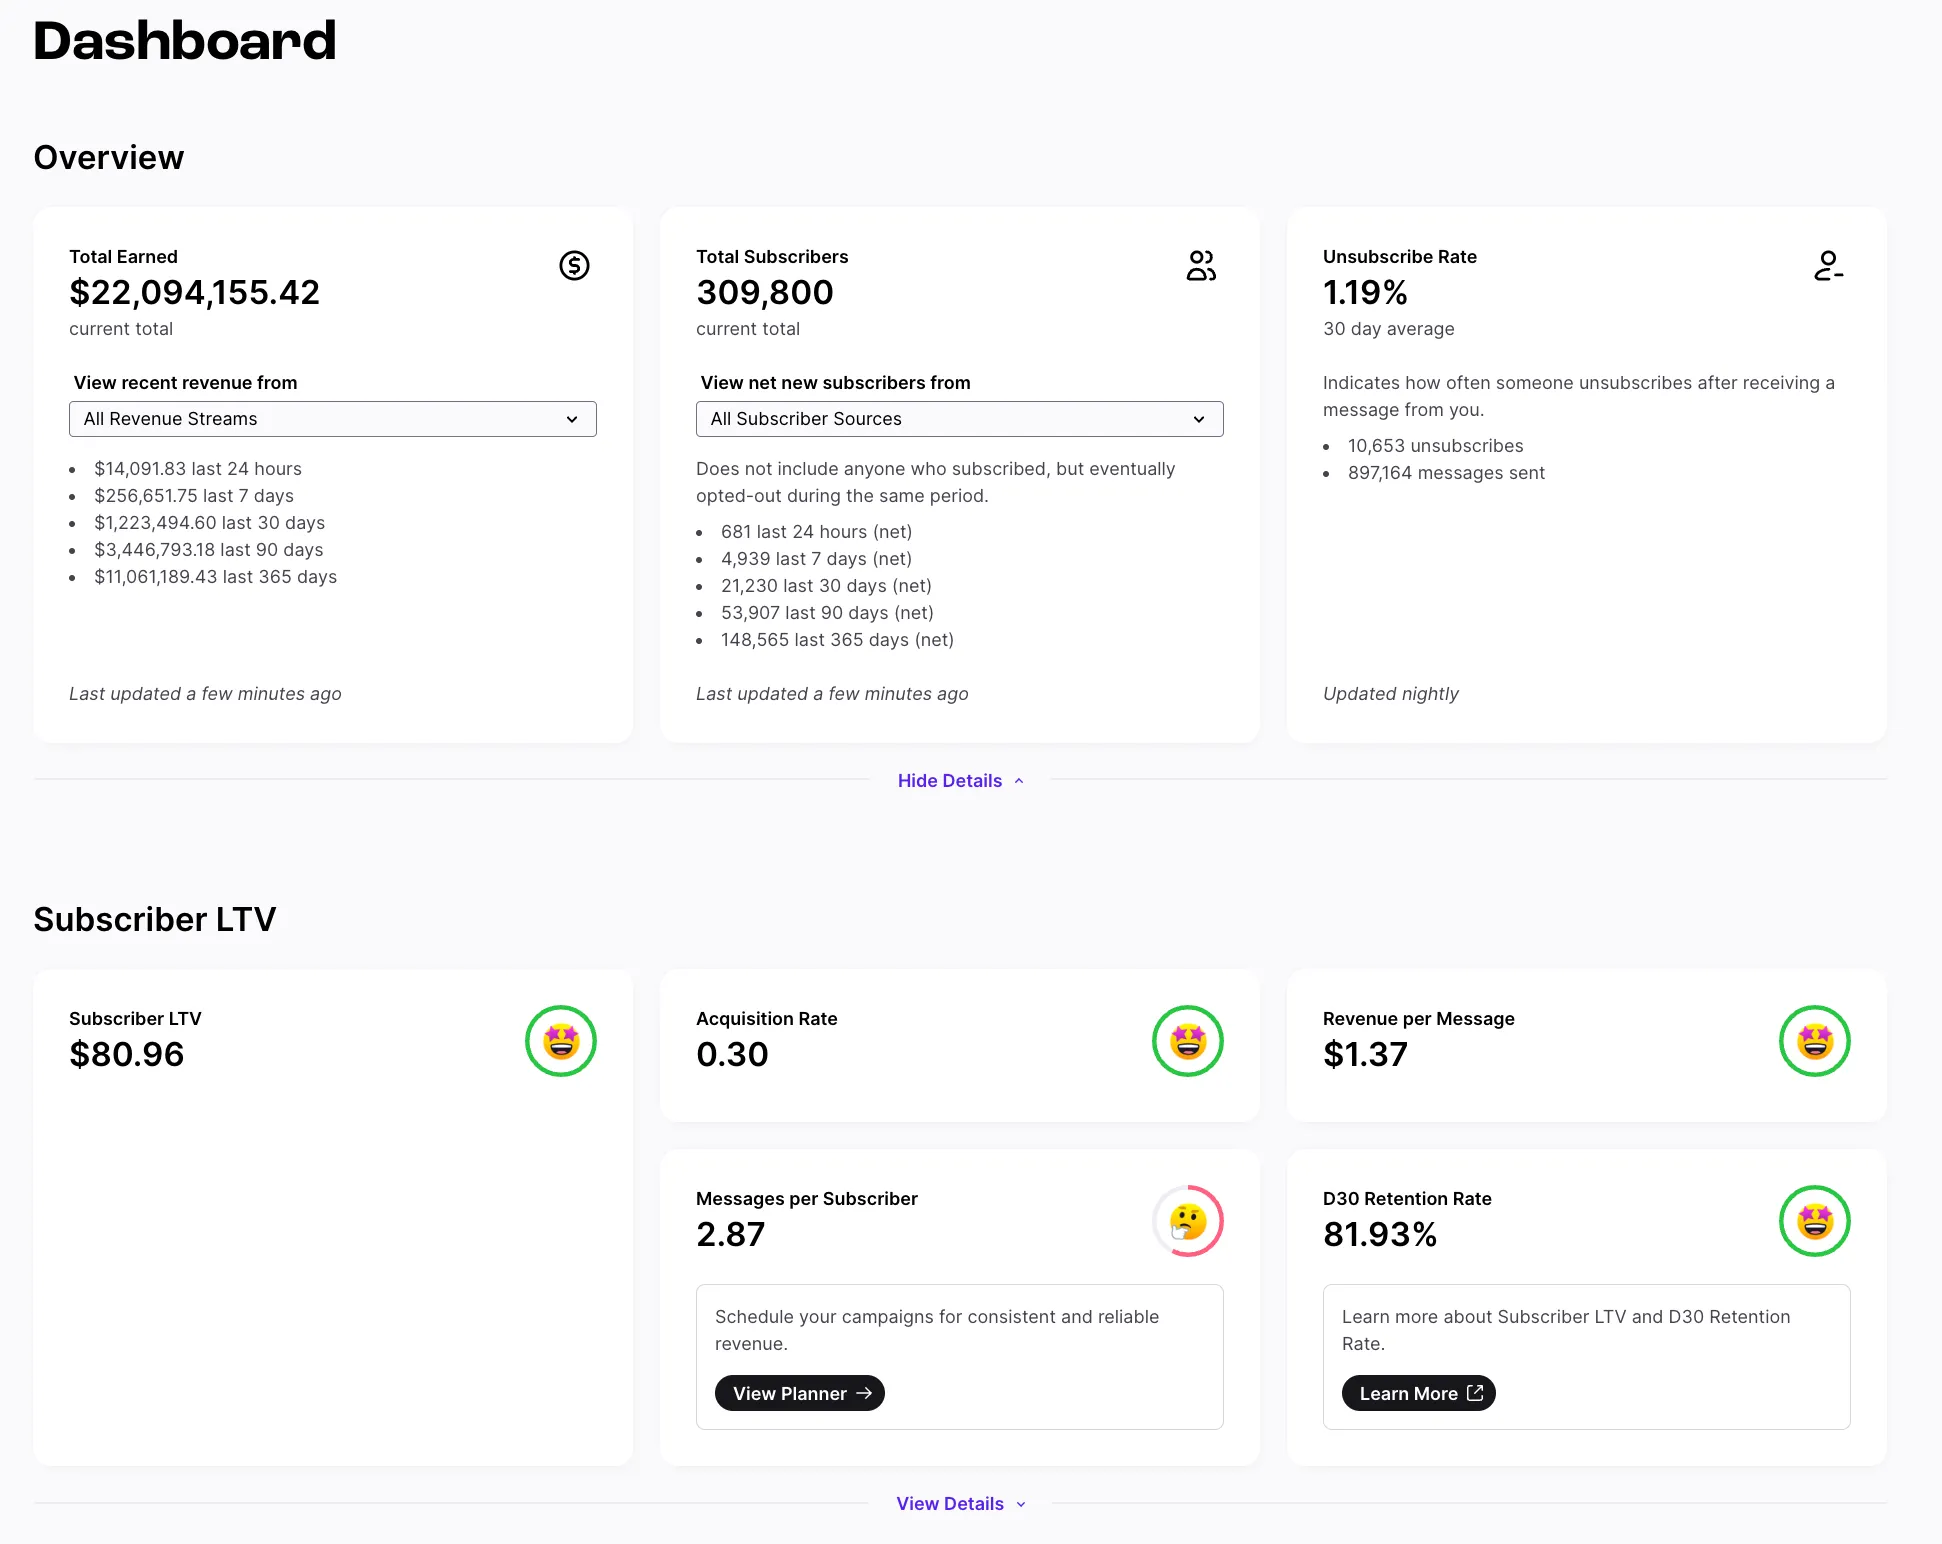
Task: Click the star-eyed emoji beside Subscriber LTV
Action: (x=561, y=1041)
